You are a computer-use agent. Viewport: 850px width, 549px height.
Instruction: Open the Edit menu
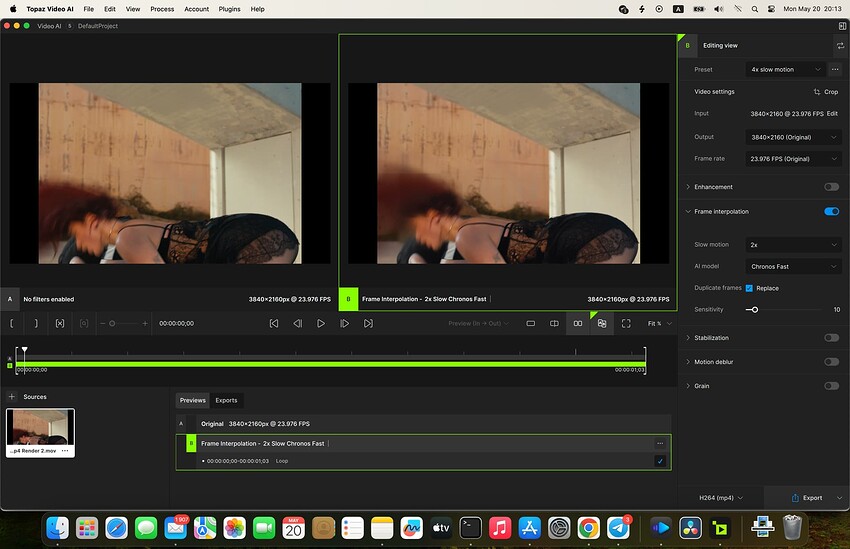click(x=110, y=9)
